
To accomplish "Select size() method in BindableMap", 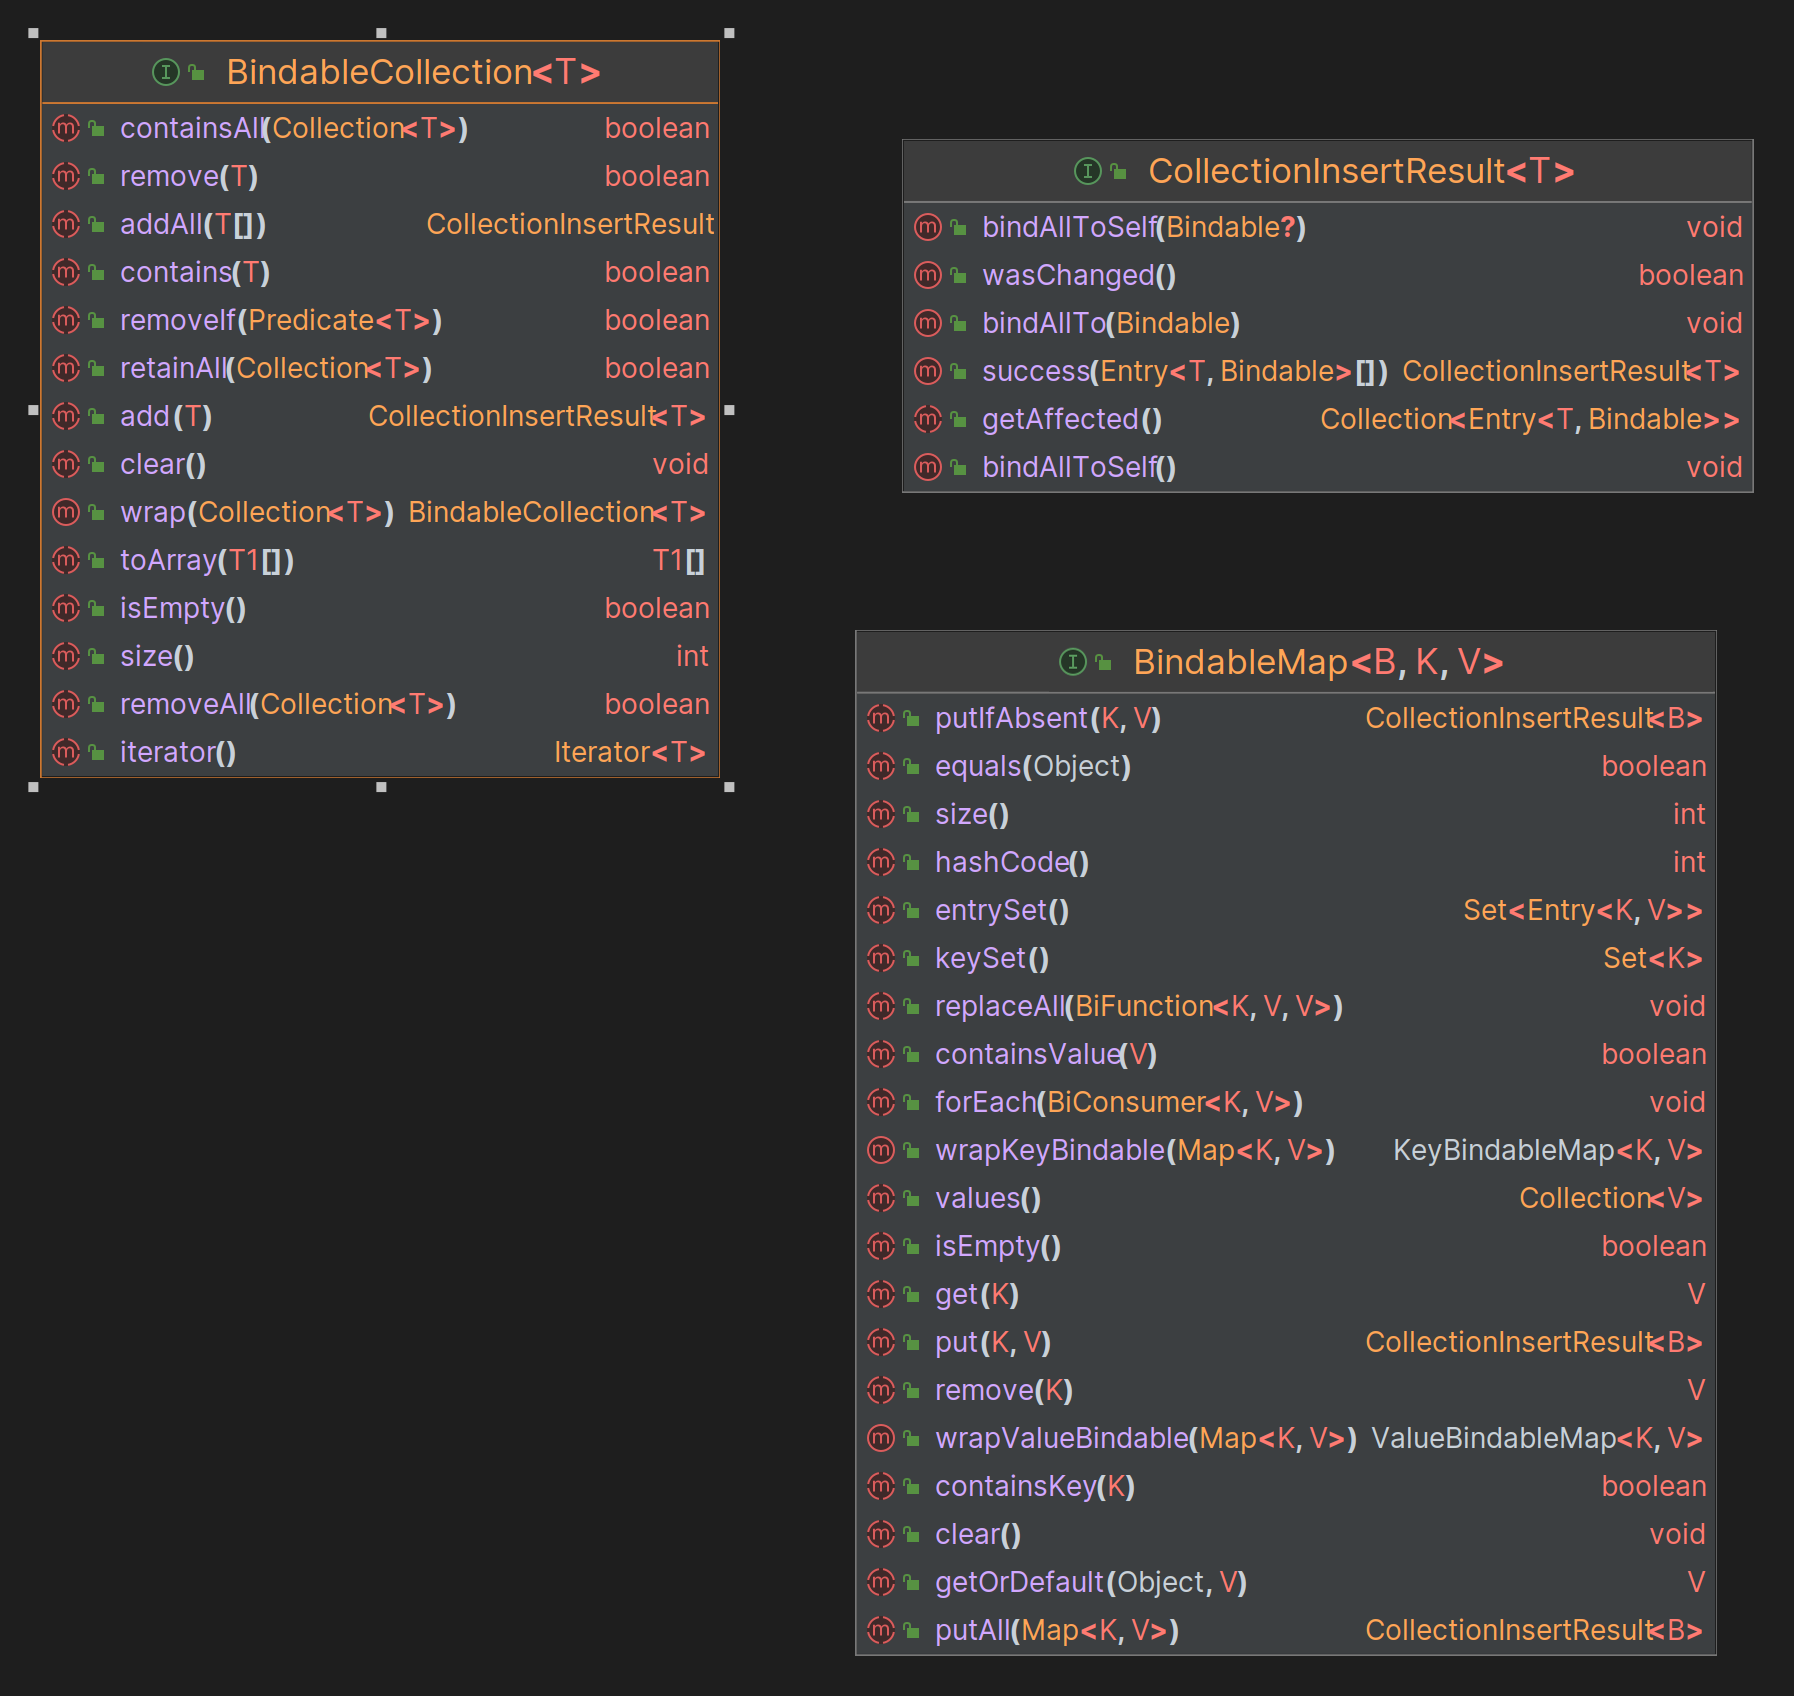I will [x=1286, y=814].
